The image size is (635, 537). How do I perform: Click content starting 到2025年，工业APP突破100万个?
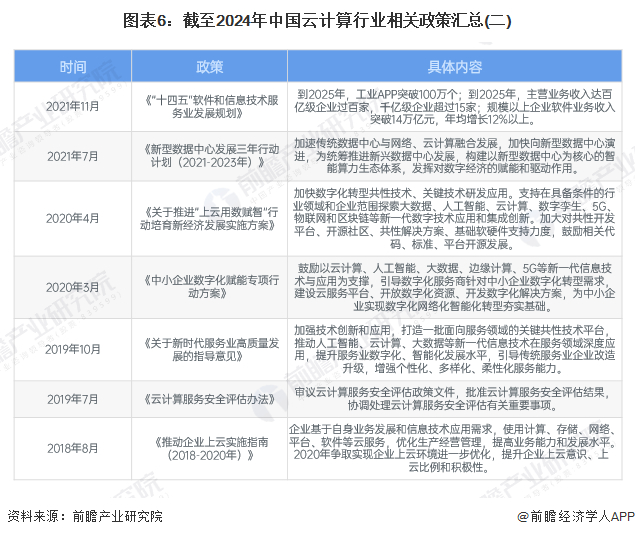coord(455,107)
